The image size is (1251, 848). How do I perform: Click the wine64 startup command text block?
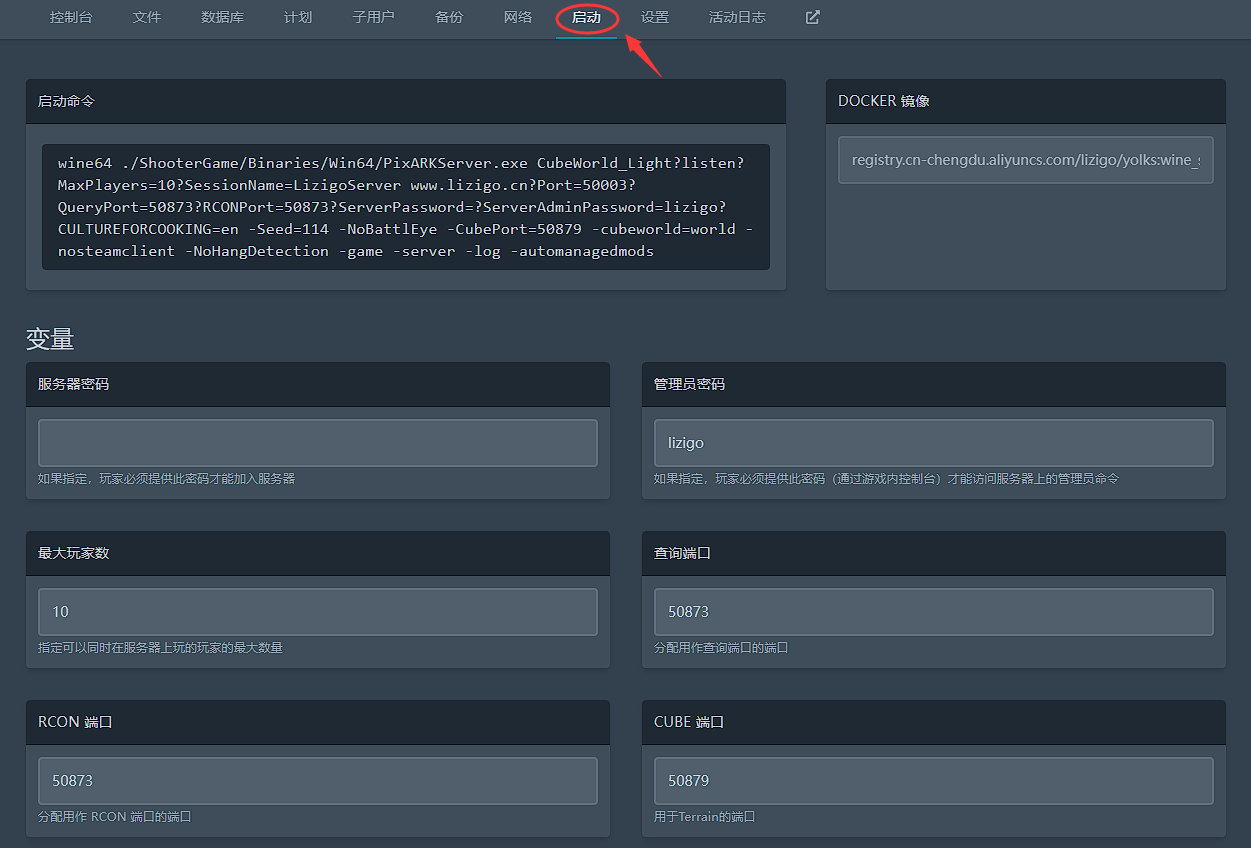point(406,207)
